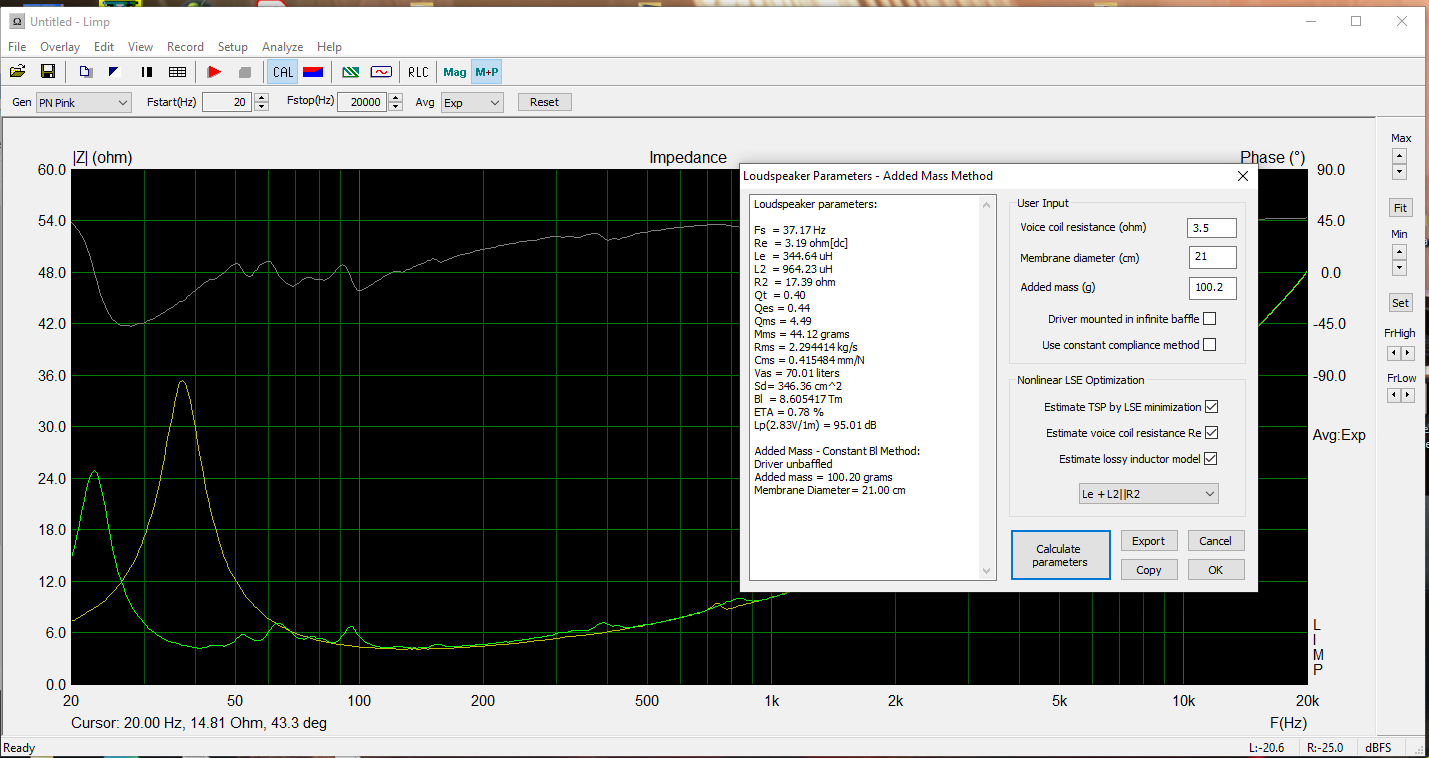The height and width of the screenshot is (758, 1429).
Task: Open the Overlay menu
Action: click(x=60, y=47)
